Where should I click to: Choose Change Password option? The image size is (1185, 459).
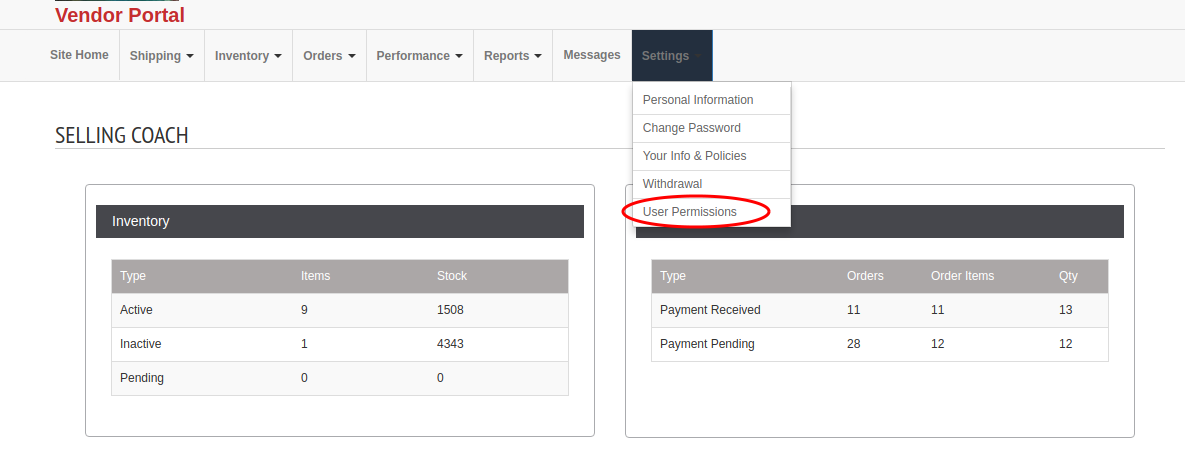pos(712,128)
